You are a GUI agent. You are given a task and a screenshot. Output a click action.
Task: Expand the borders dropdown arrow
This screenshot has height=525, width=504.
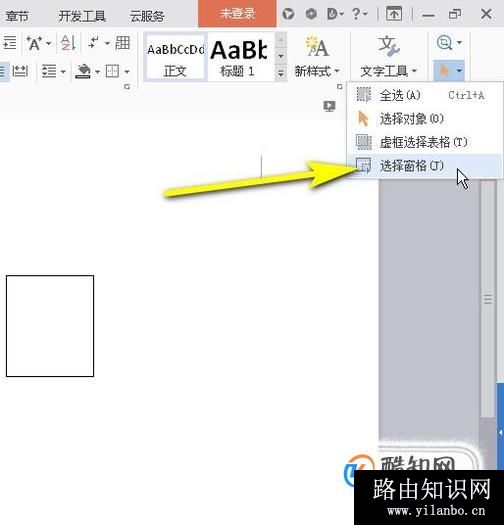tap(127, 72)
